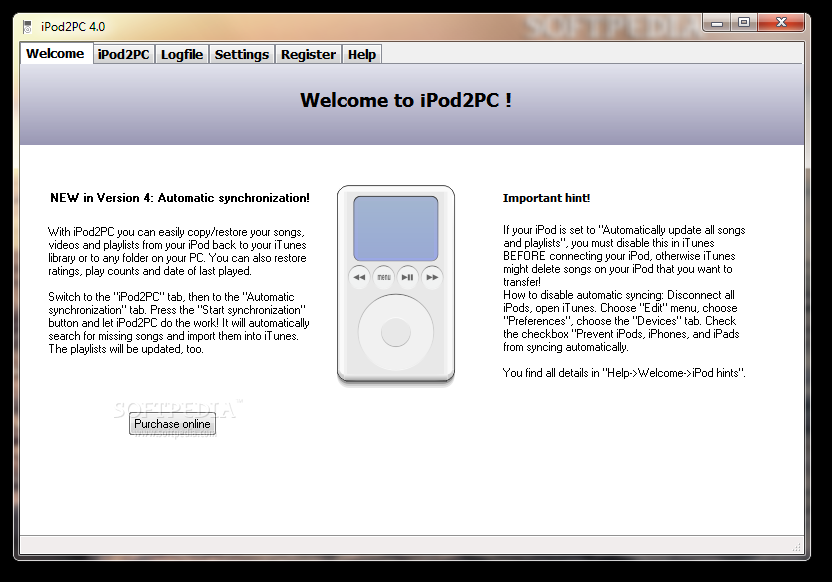Click the Purchase online button
The image size is (832, 582).
point(172,424)
